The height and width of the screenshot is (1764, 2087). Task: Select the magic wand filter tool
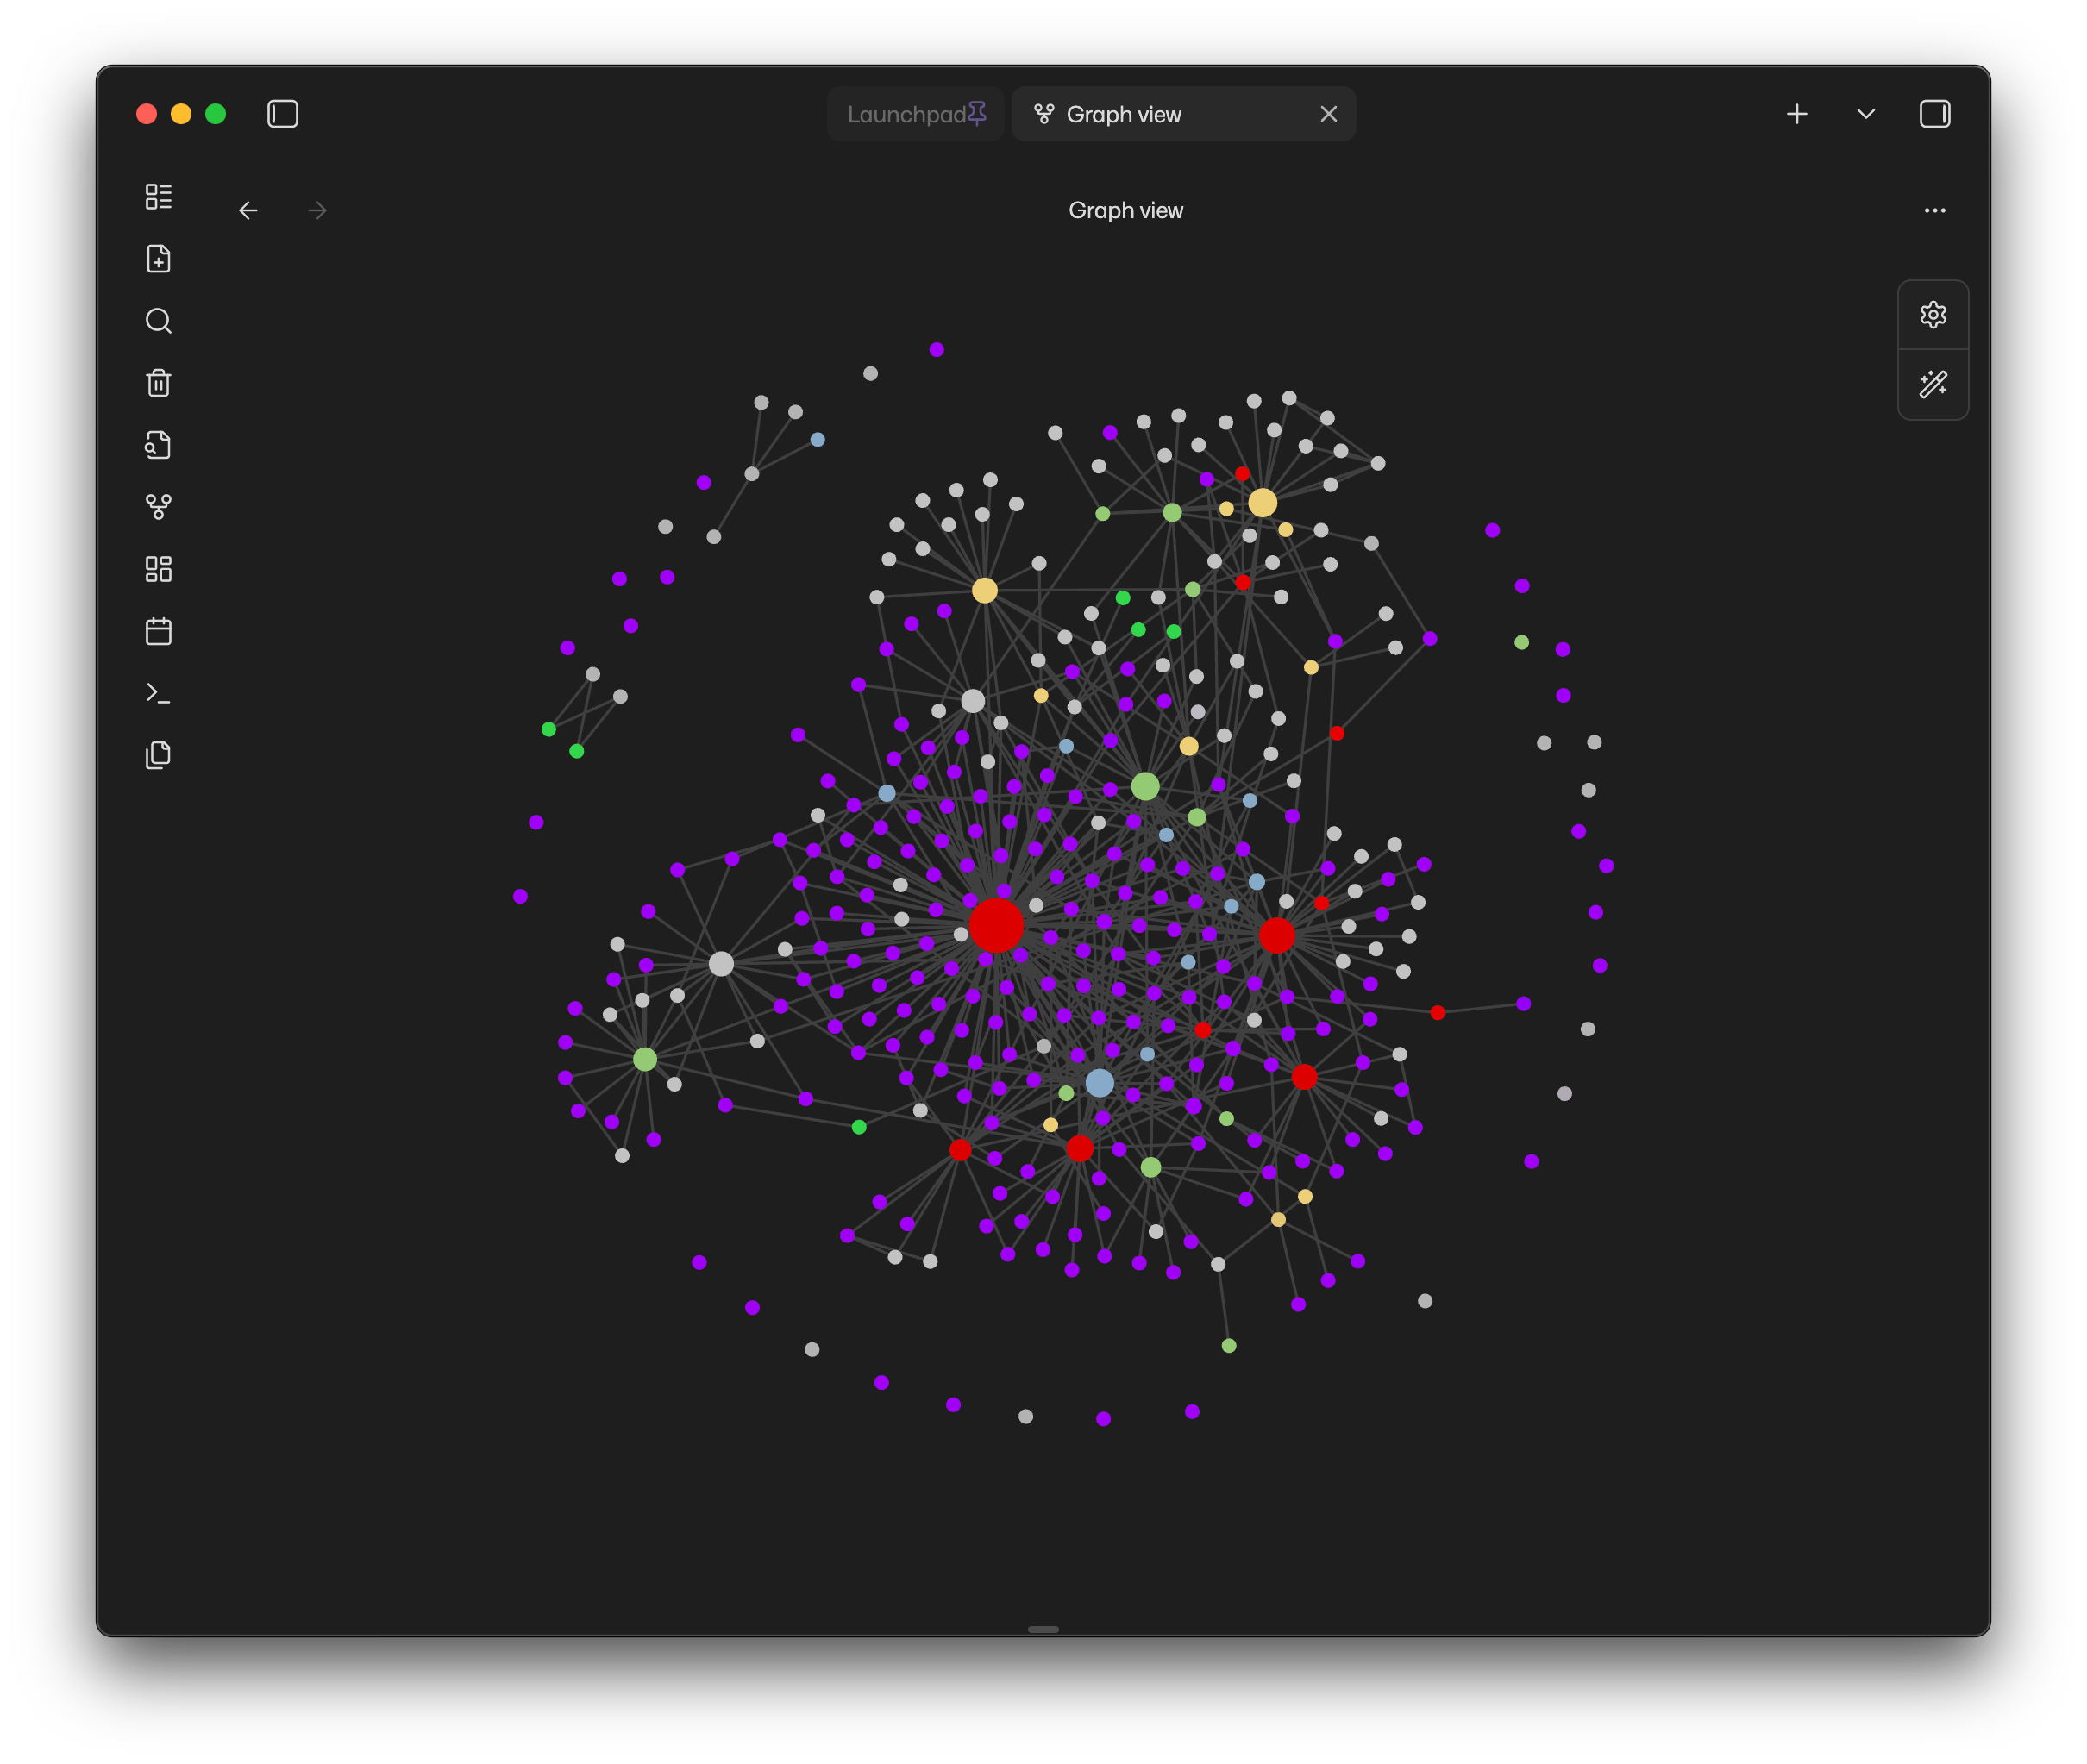[1933, 384]
